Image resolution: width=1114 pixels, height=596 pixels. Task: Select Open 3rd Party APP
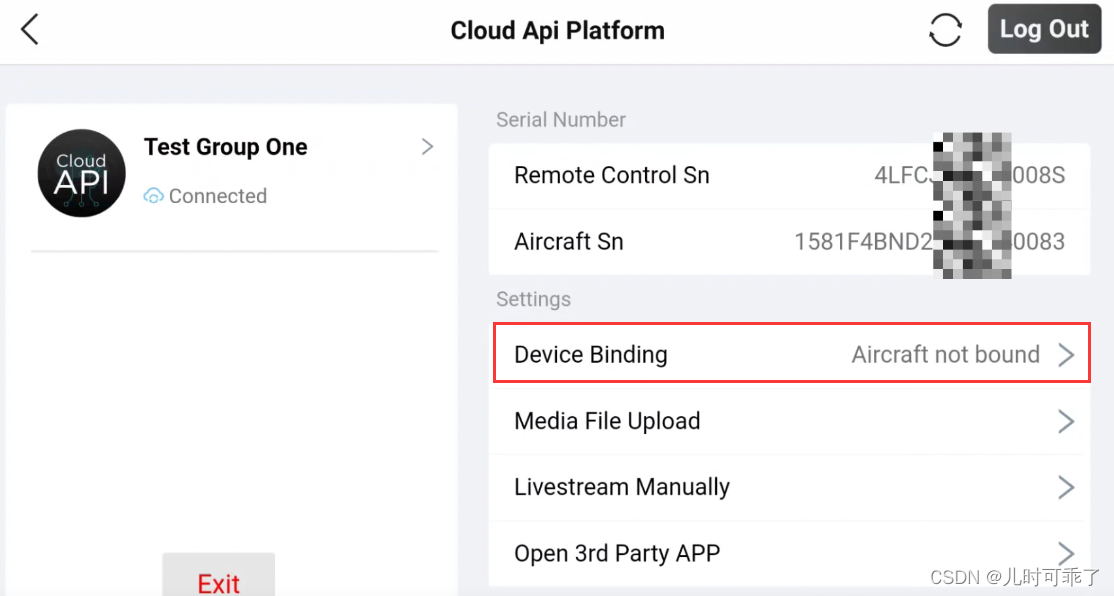point(617,553)
